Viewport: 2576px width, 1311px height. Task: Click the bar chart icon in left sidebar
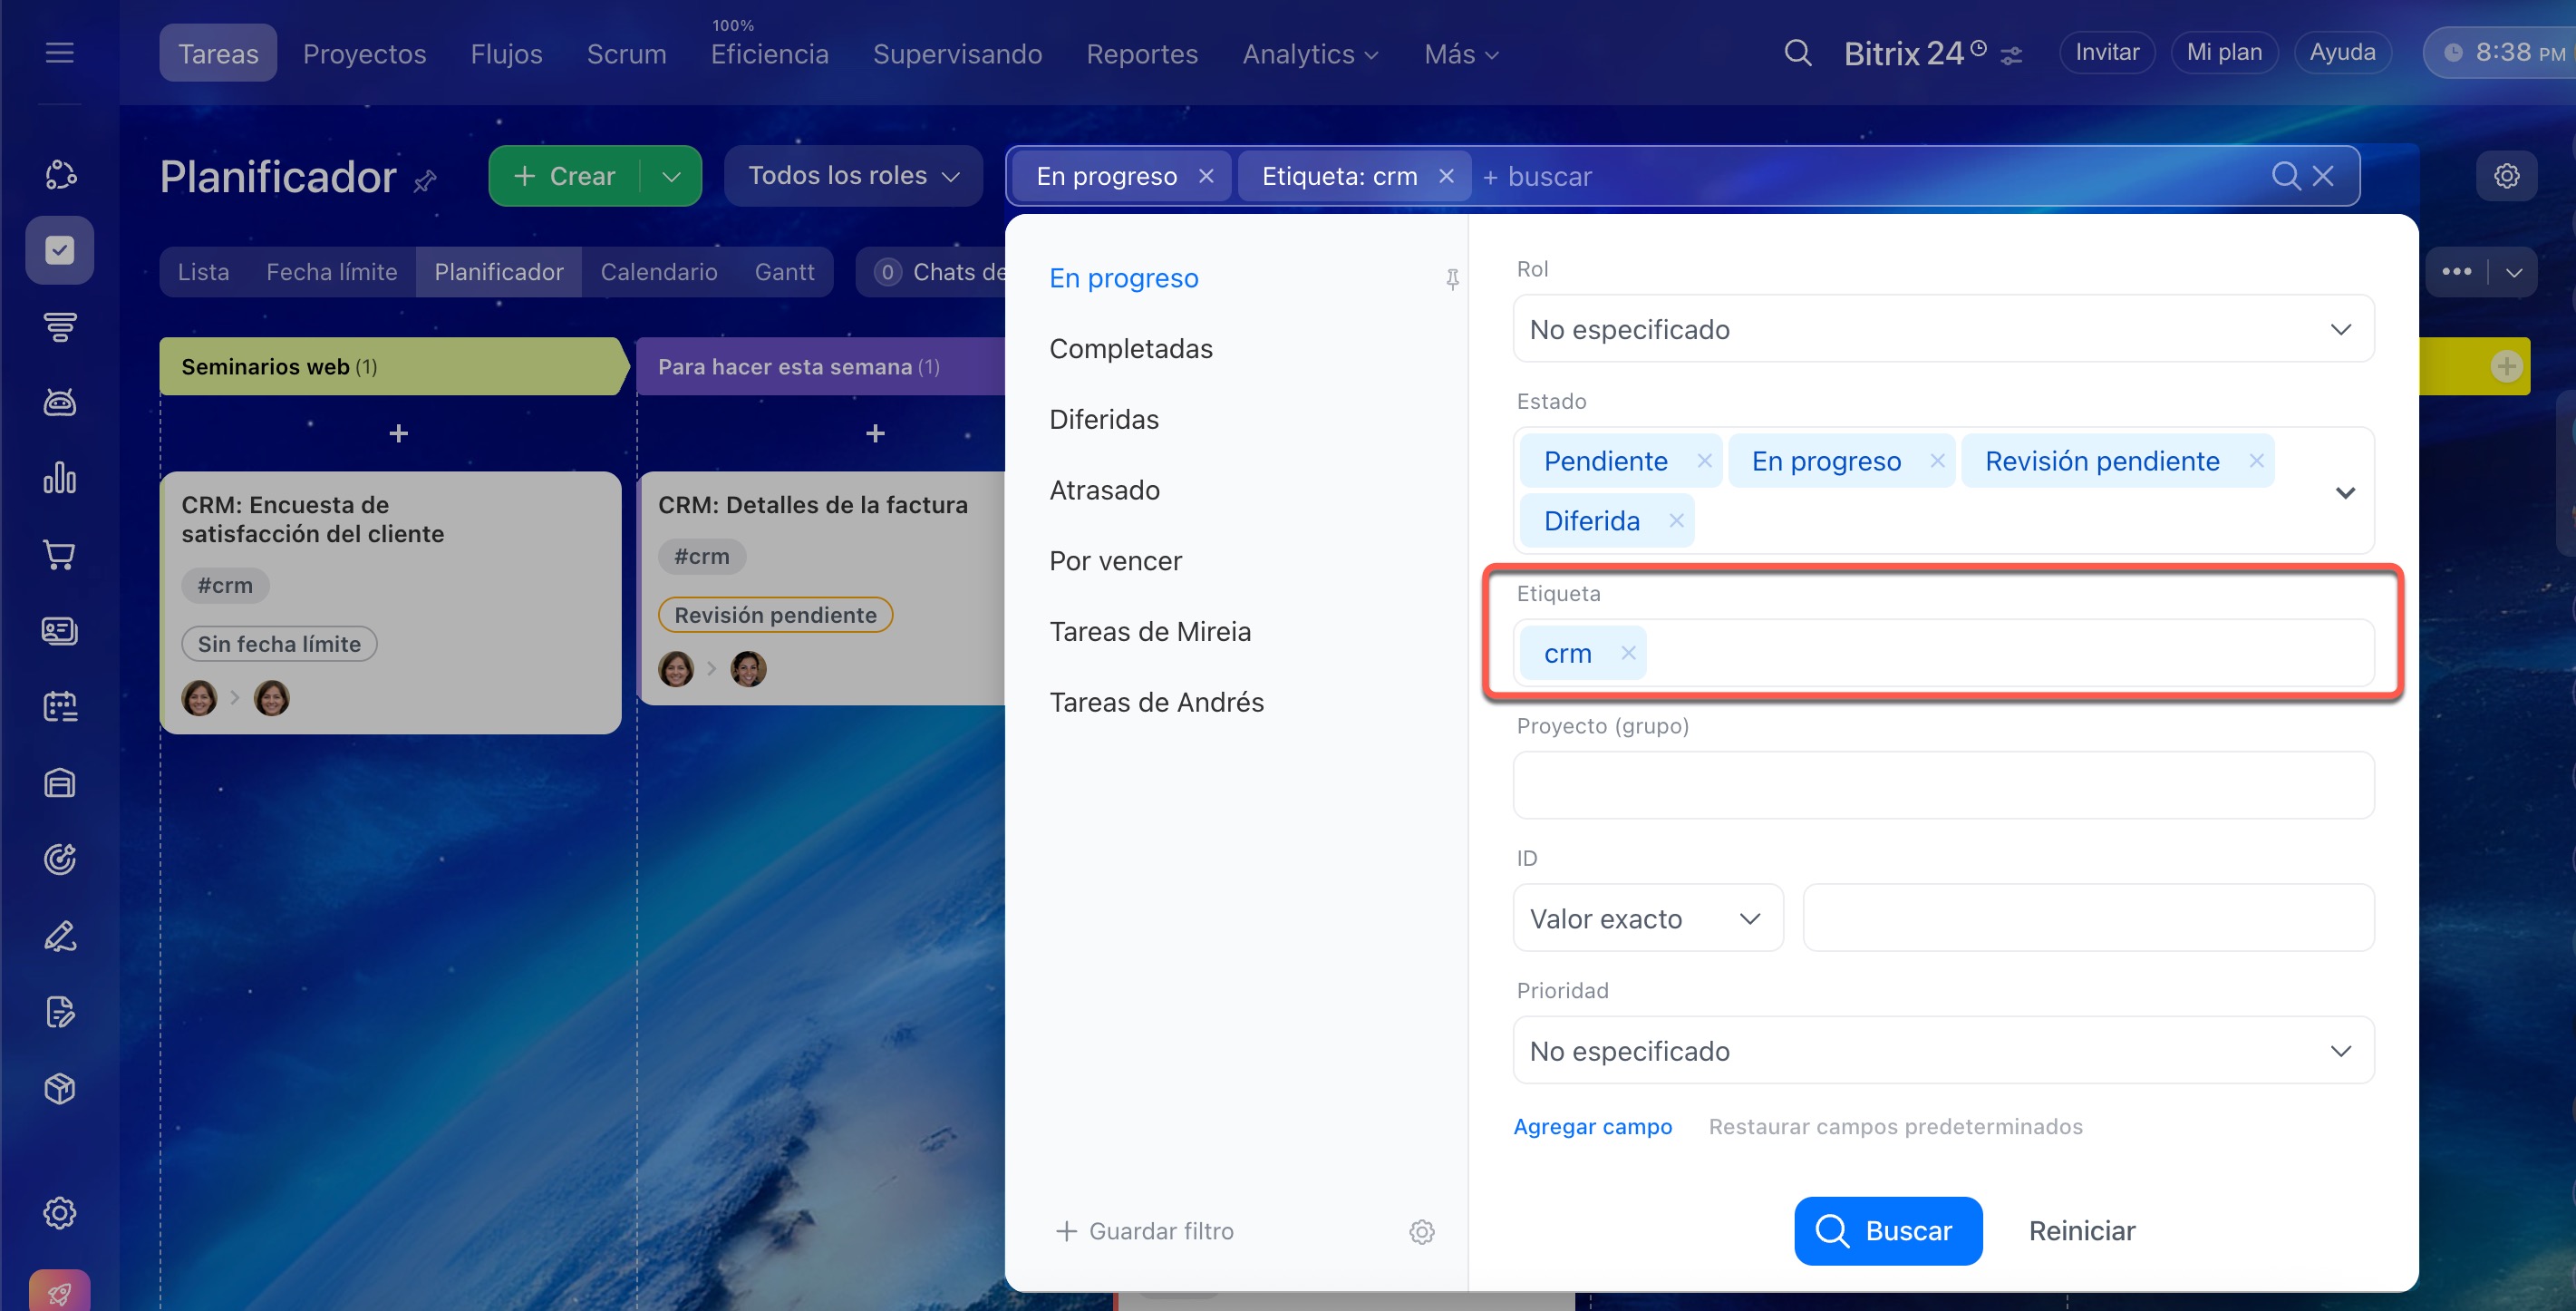(60, 478)
